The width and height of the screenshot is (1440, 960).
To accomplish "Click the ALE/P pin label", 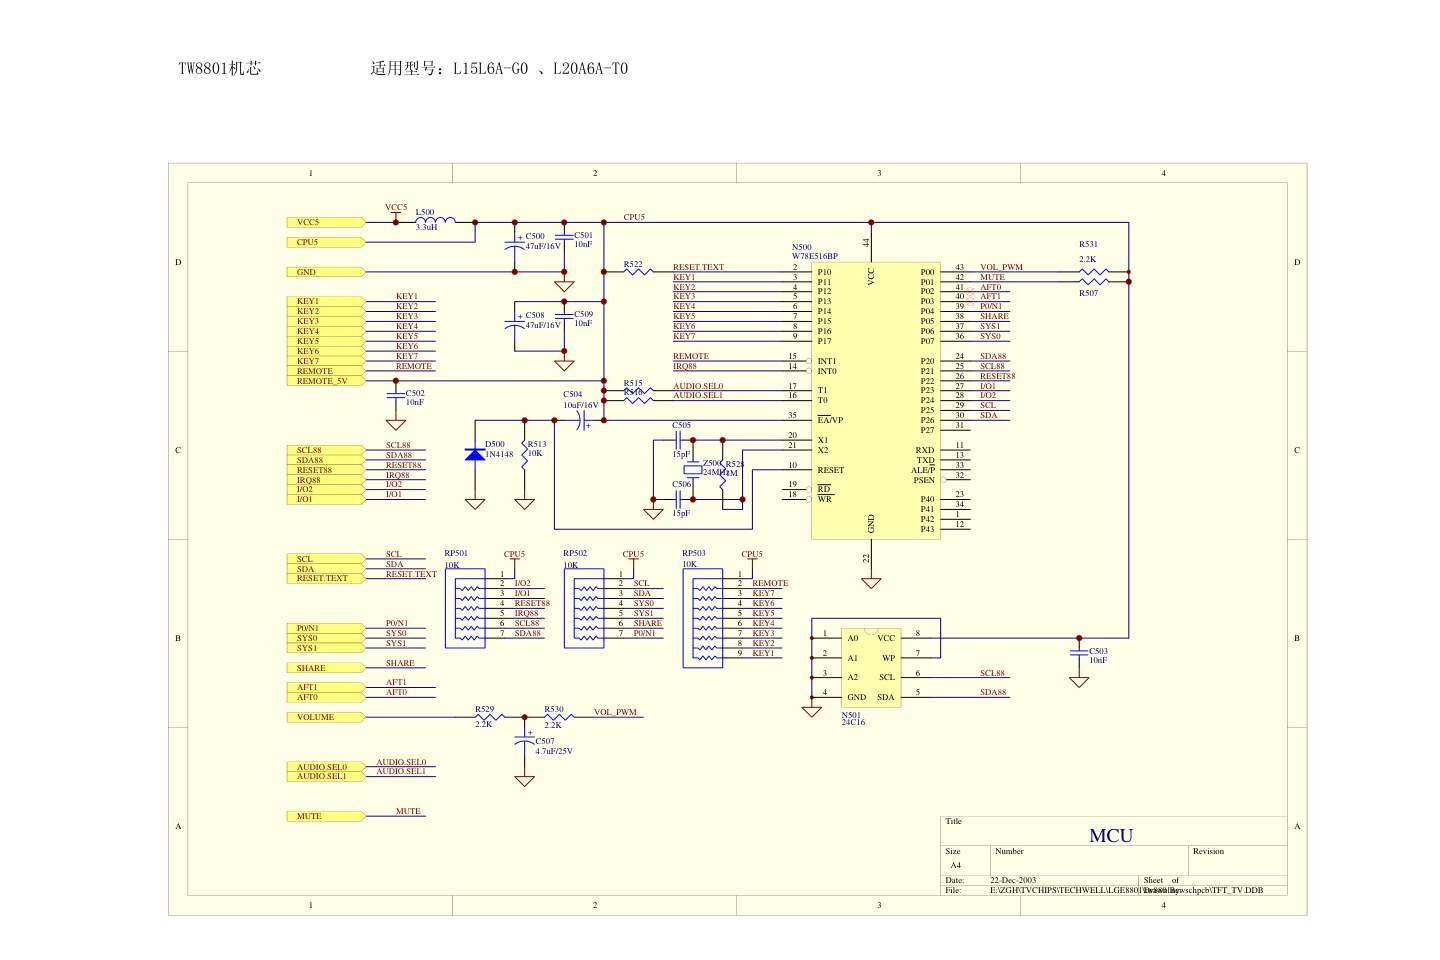I will [x=923, y=470].
